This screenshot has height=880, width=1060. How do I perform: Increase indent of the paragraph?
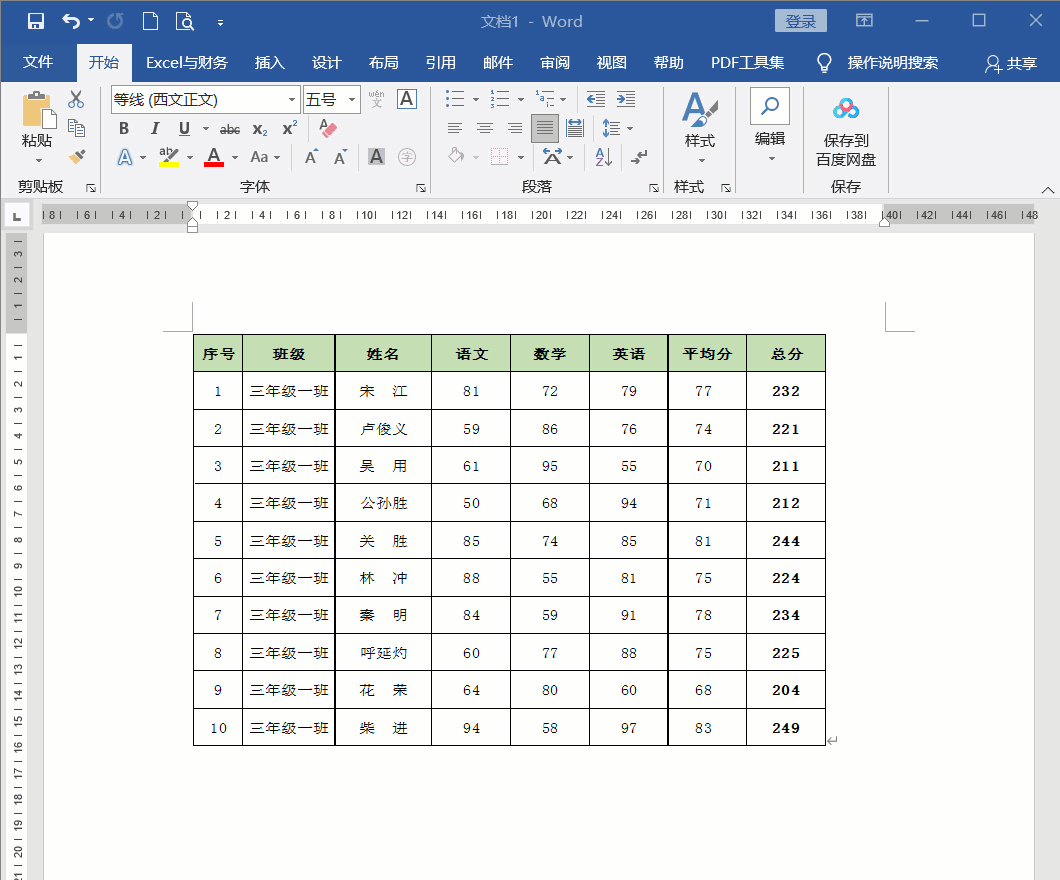pos(626,99)
